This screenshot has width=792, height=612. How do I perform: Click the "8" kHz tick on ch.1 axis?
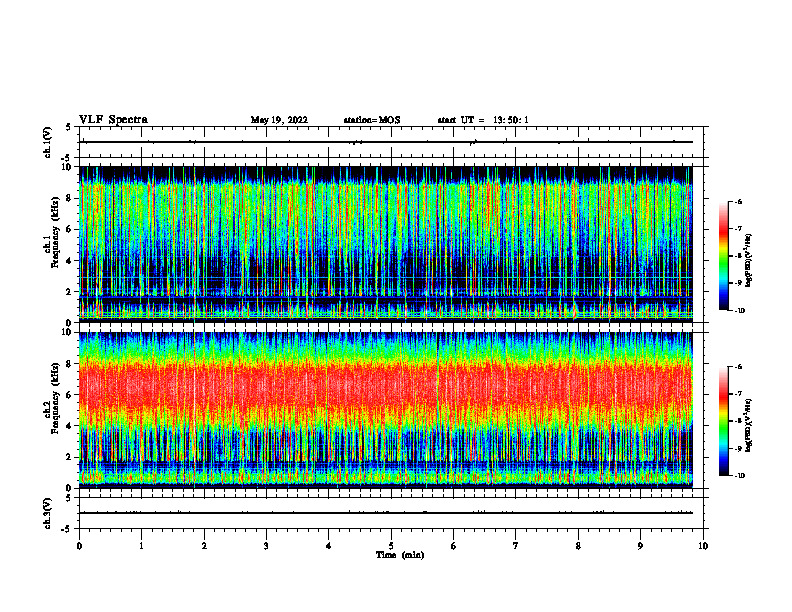click(70, 198)
